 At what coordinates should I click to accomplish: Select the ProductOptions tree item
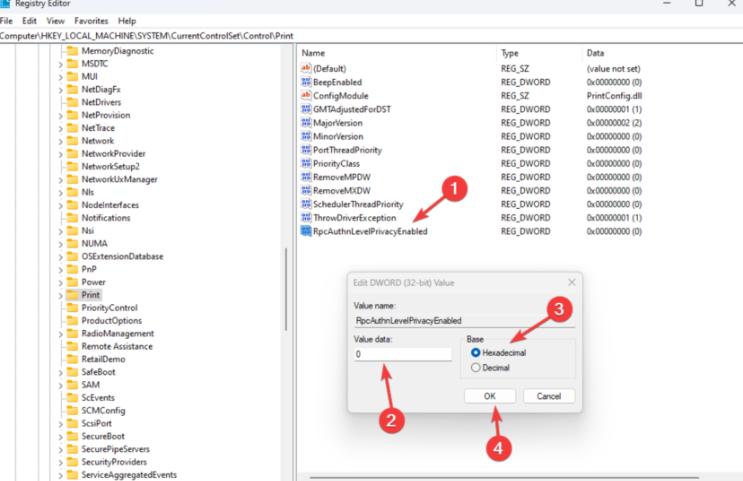[111, 320]
